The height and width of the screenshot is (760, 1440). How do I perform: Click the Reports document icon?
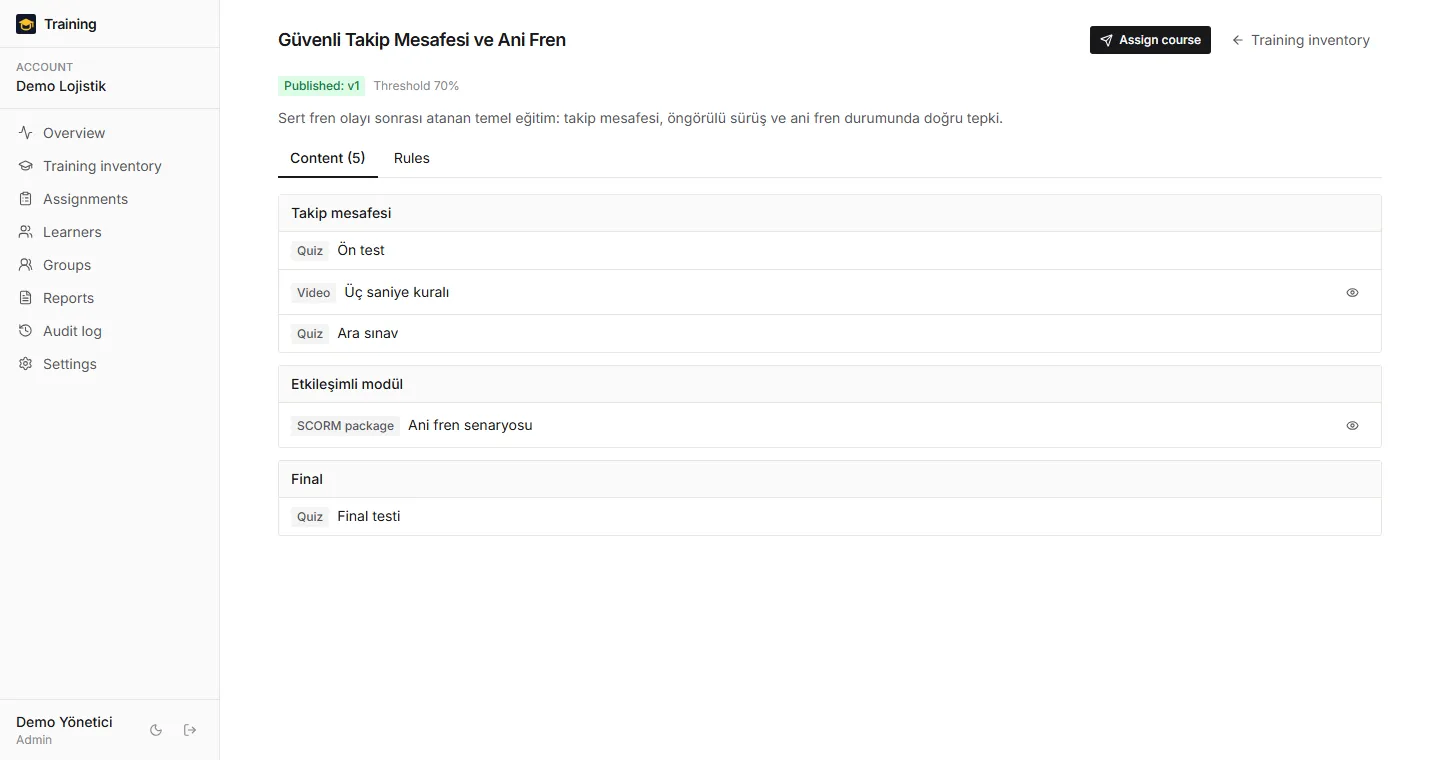(x=26, y=298)
